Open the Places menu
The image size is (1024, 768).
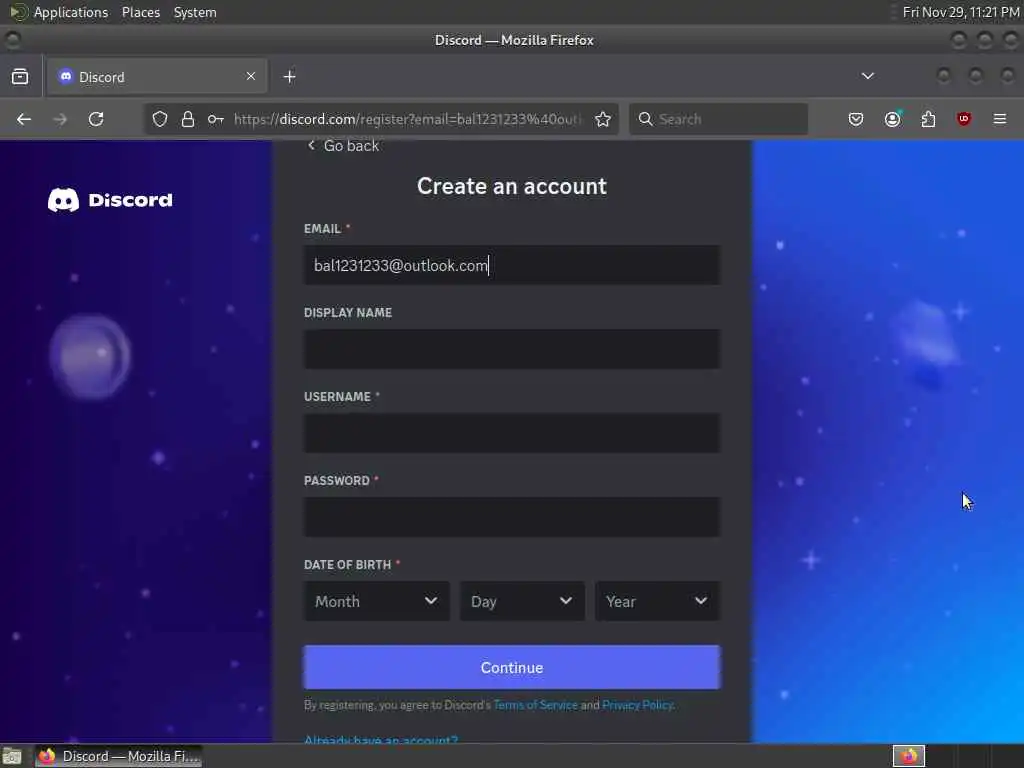click(141, 12)
